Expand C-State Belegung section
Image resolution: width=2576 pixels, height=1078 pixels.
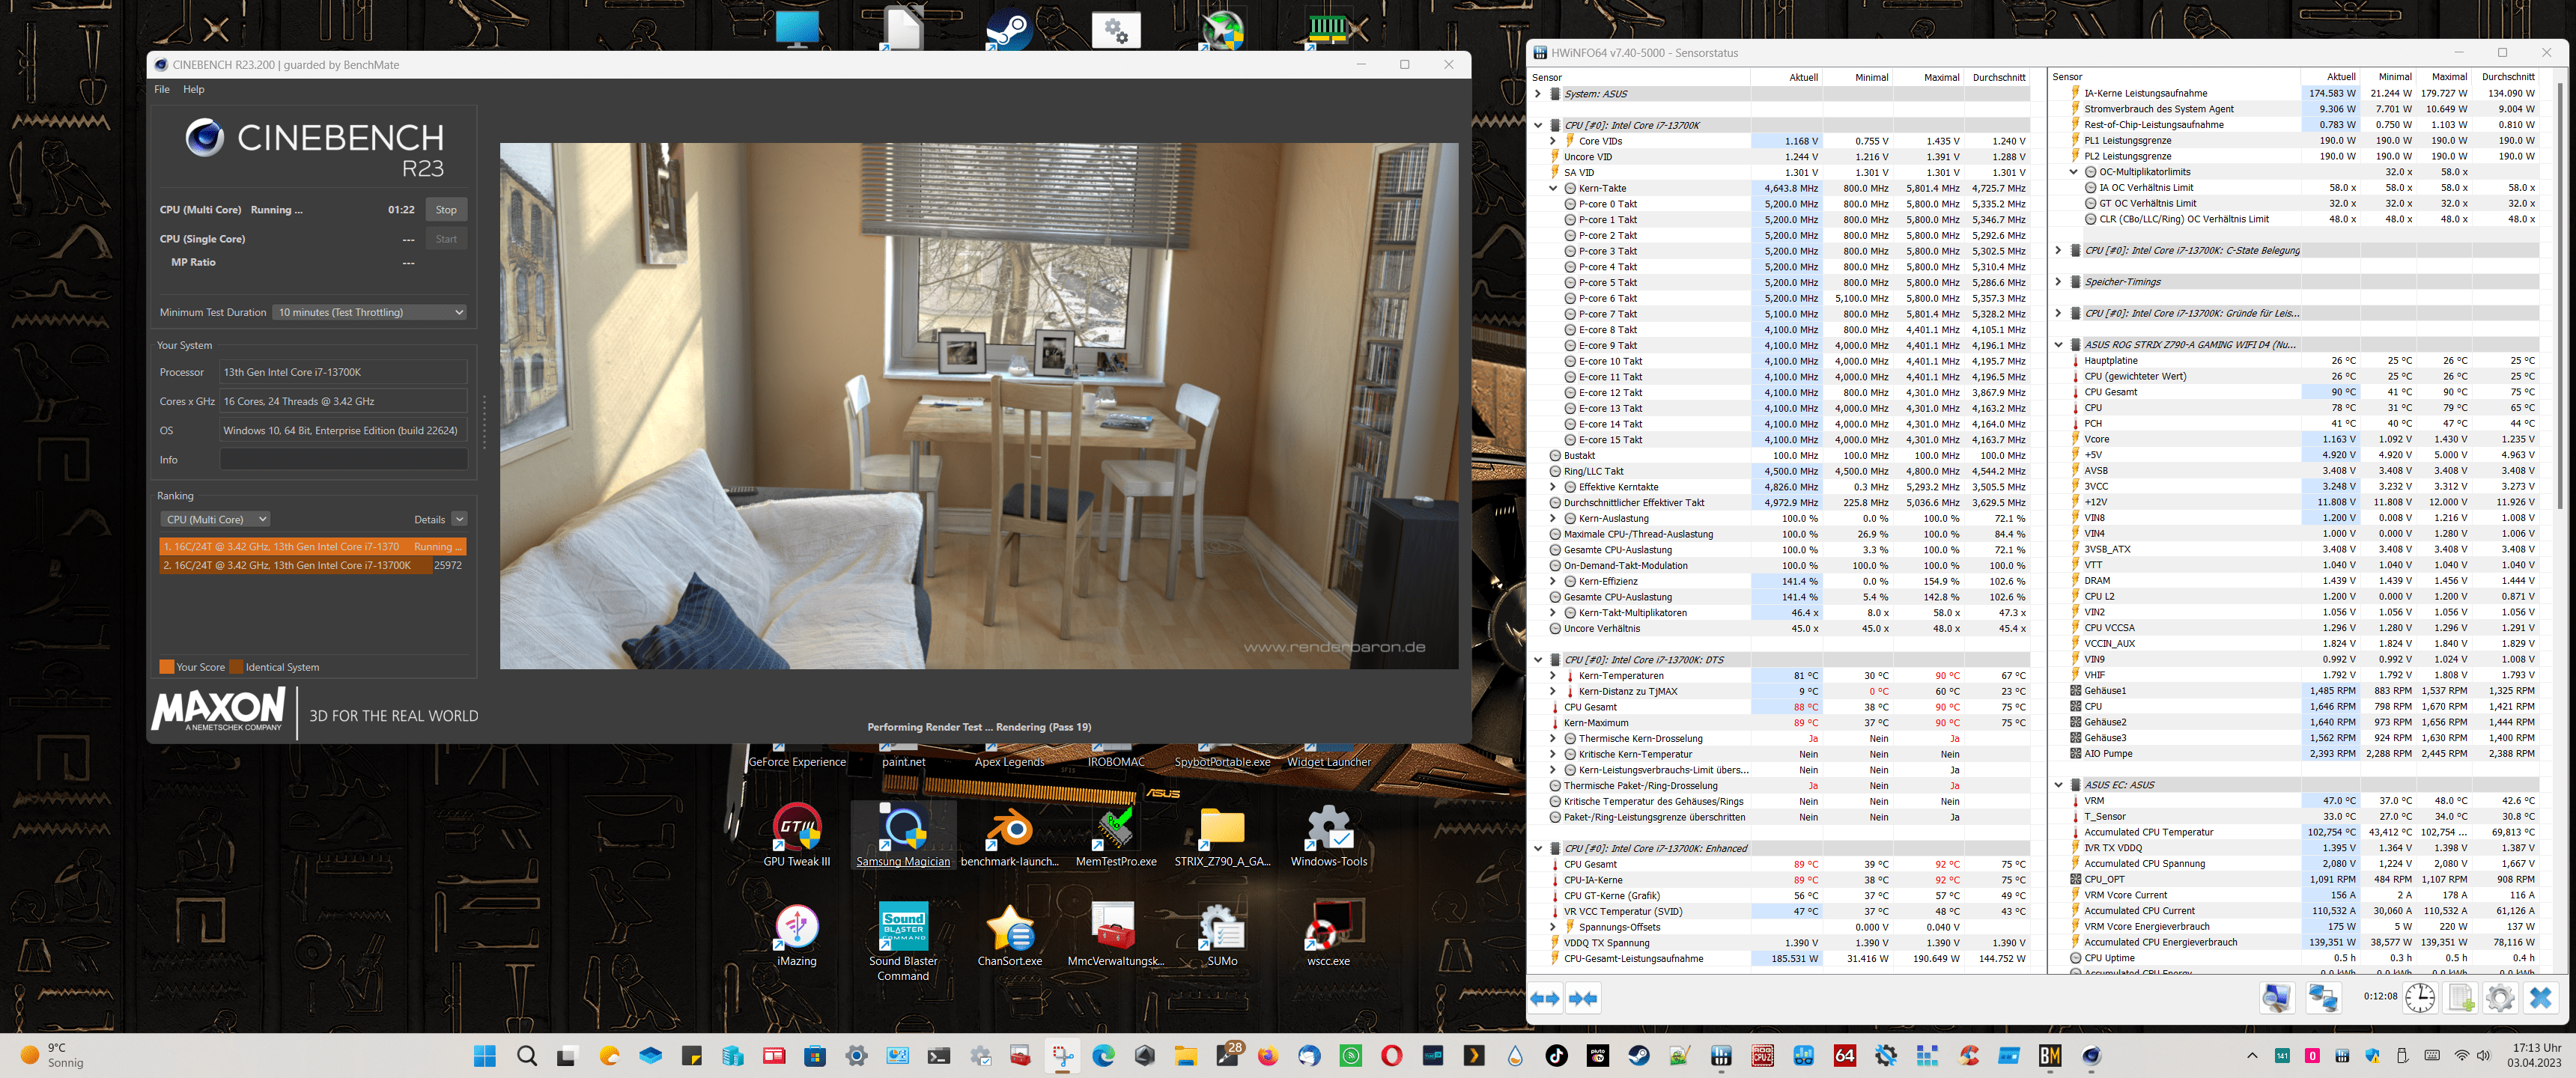point(2058,250)
